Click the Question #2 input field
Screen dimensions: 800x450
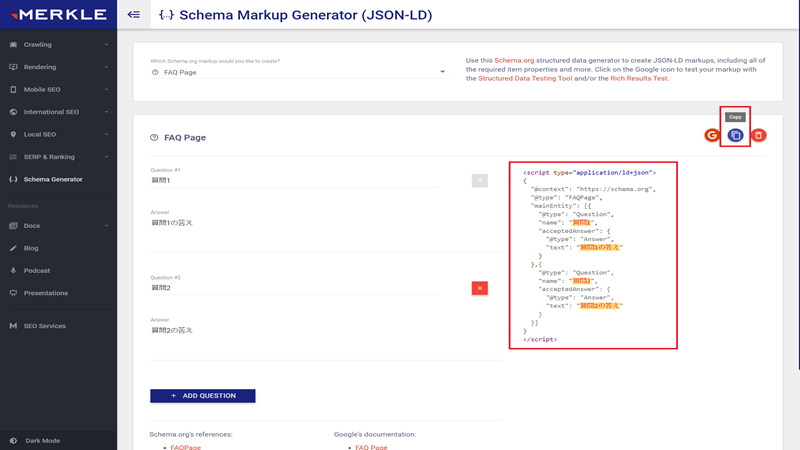pos(295,288)
